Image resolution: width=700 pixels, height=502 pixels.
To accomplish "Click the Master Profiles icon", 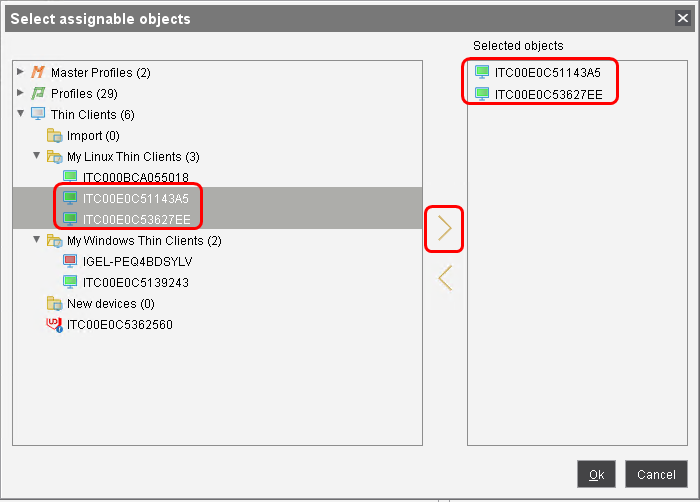I will point(39,73).
